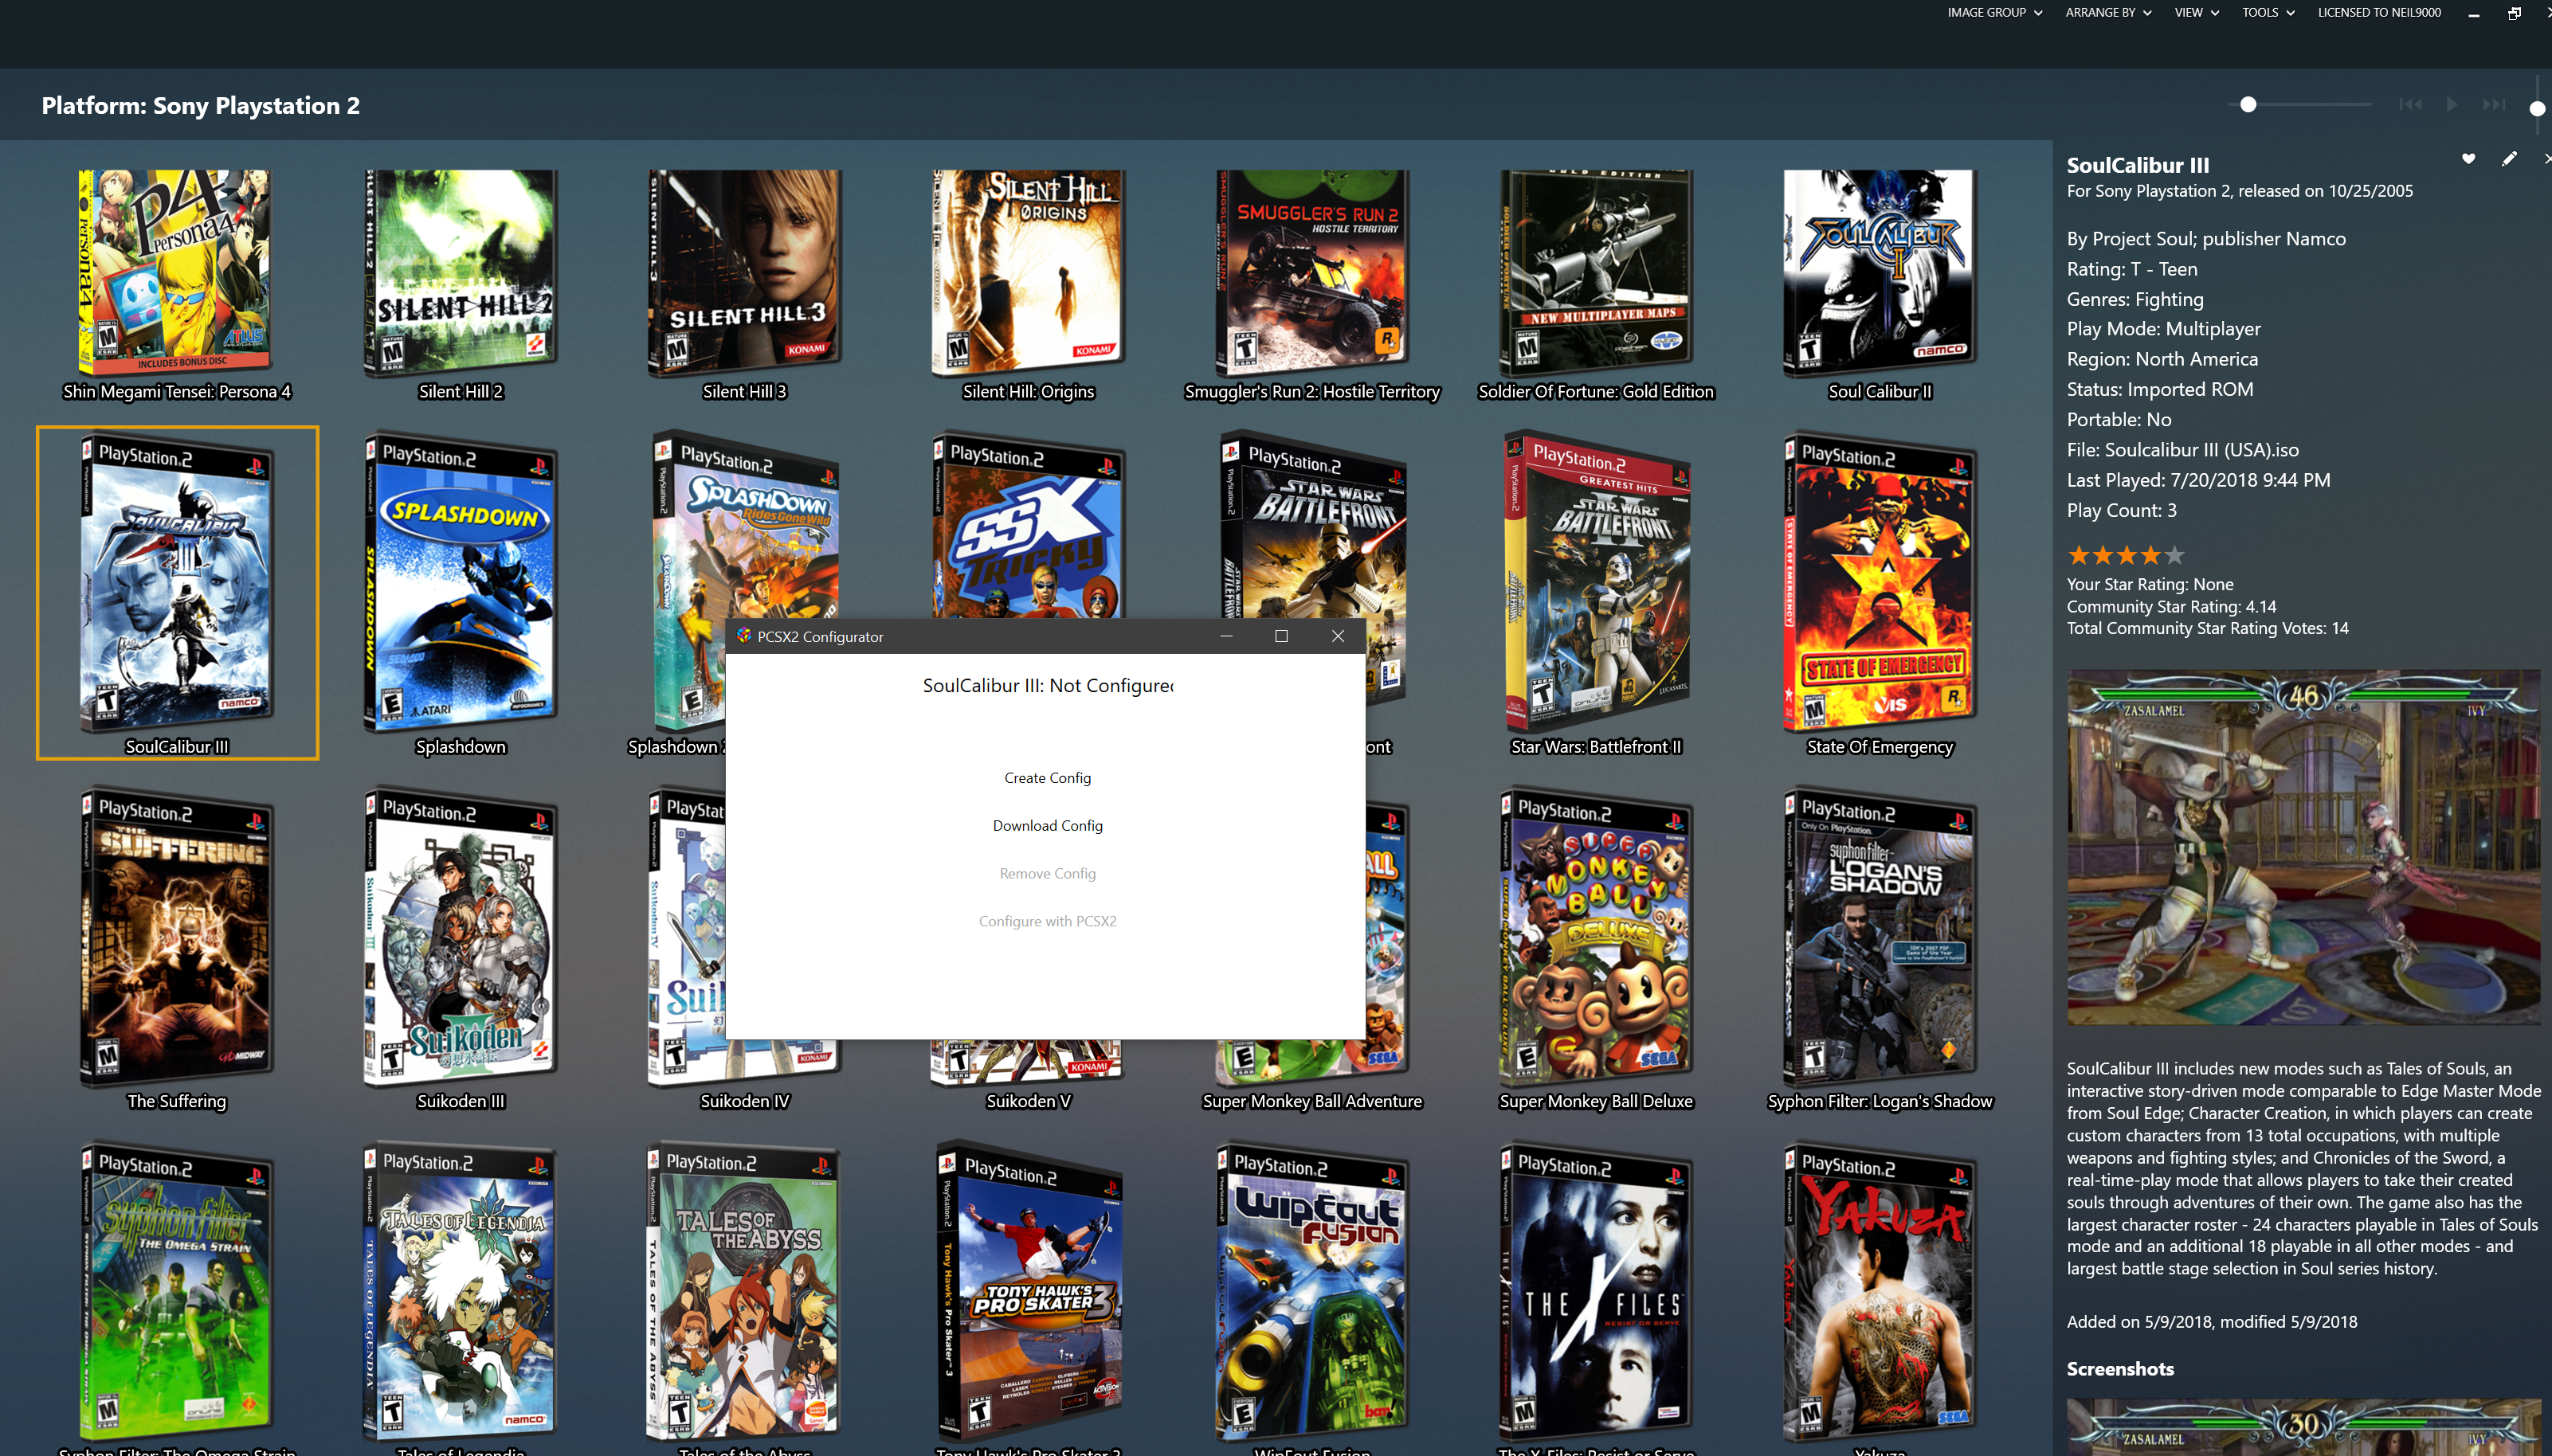Select the Yakuza box art
This screenshot has width=2552, height=1456.
pyautogui.click(x=1880, y=1292)
